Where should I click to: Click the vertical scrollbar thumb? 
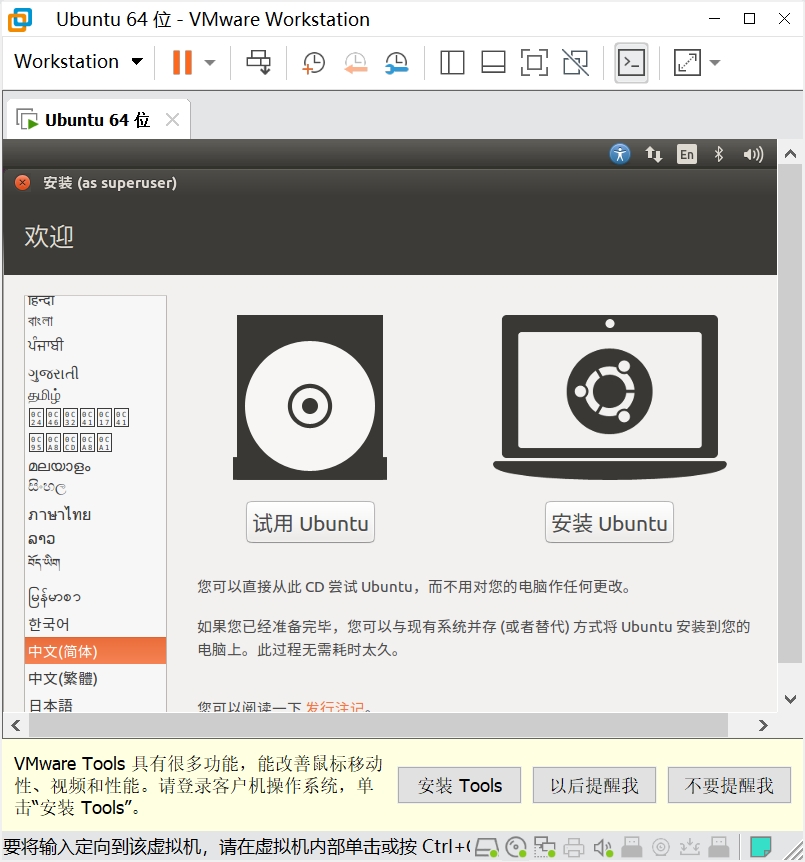click(790, 413)
